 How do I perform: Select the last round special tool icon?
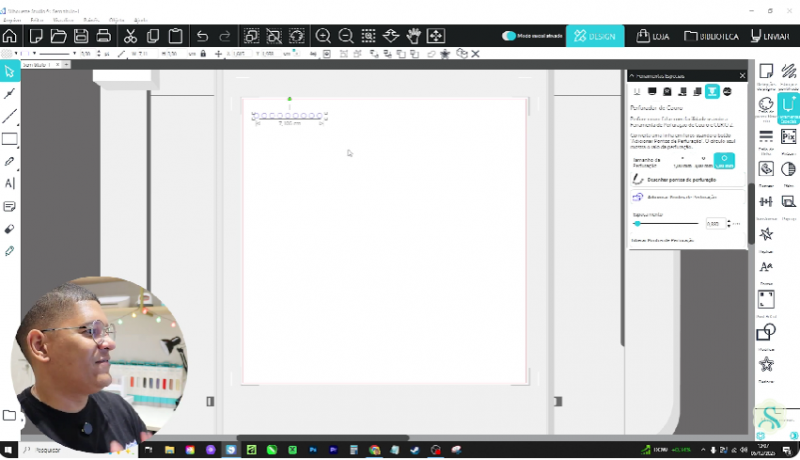[727, 91]
